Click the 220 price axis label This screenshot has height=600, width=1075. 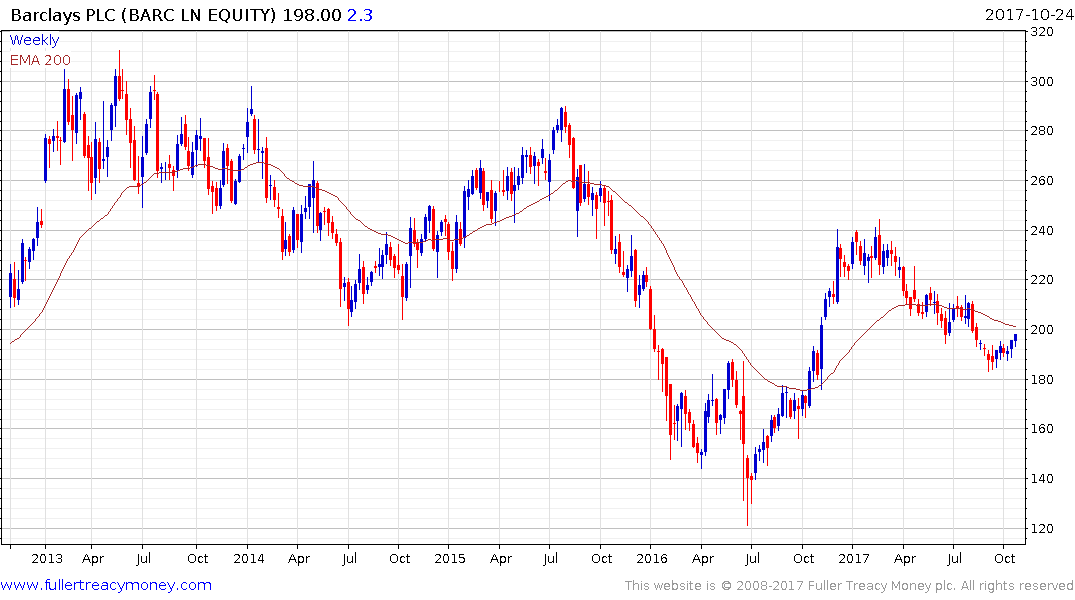point(1042,280)
